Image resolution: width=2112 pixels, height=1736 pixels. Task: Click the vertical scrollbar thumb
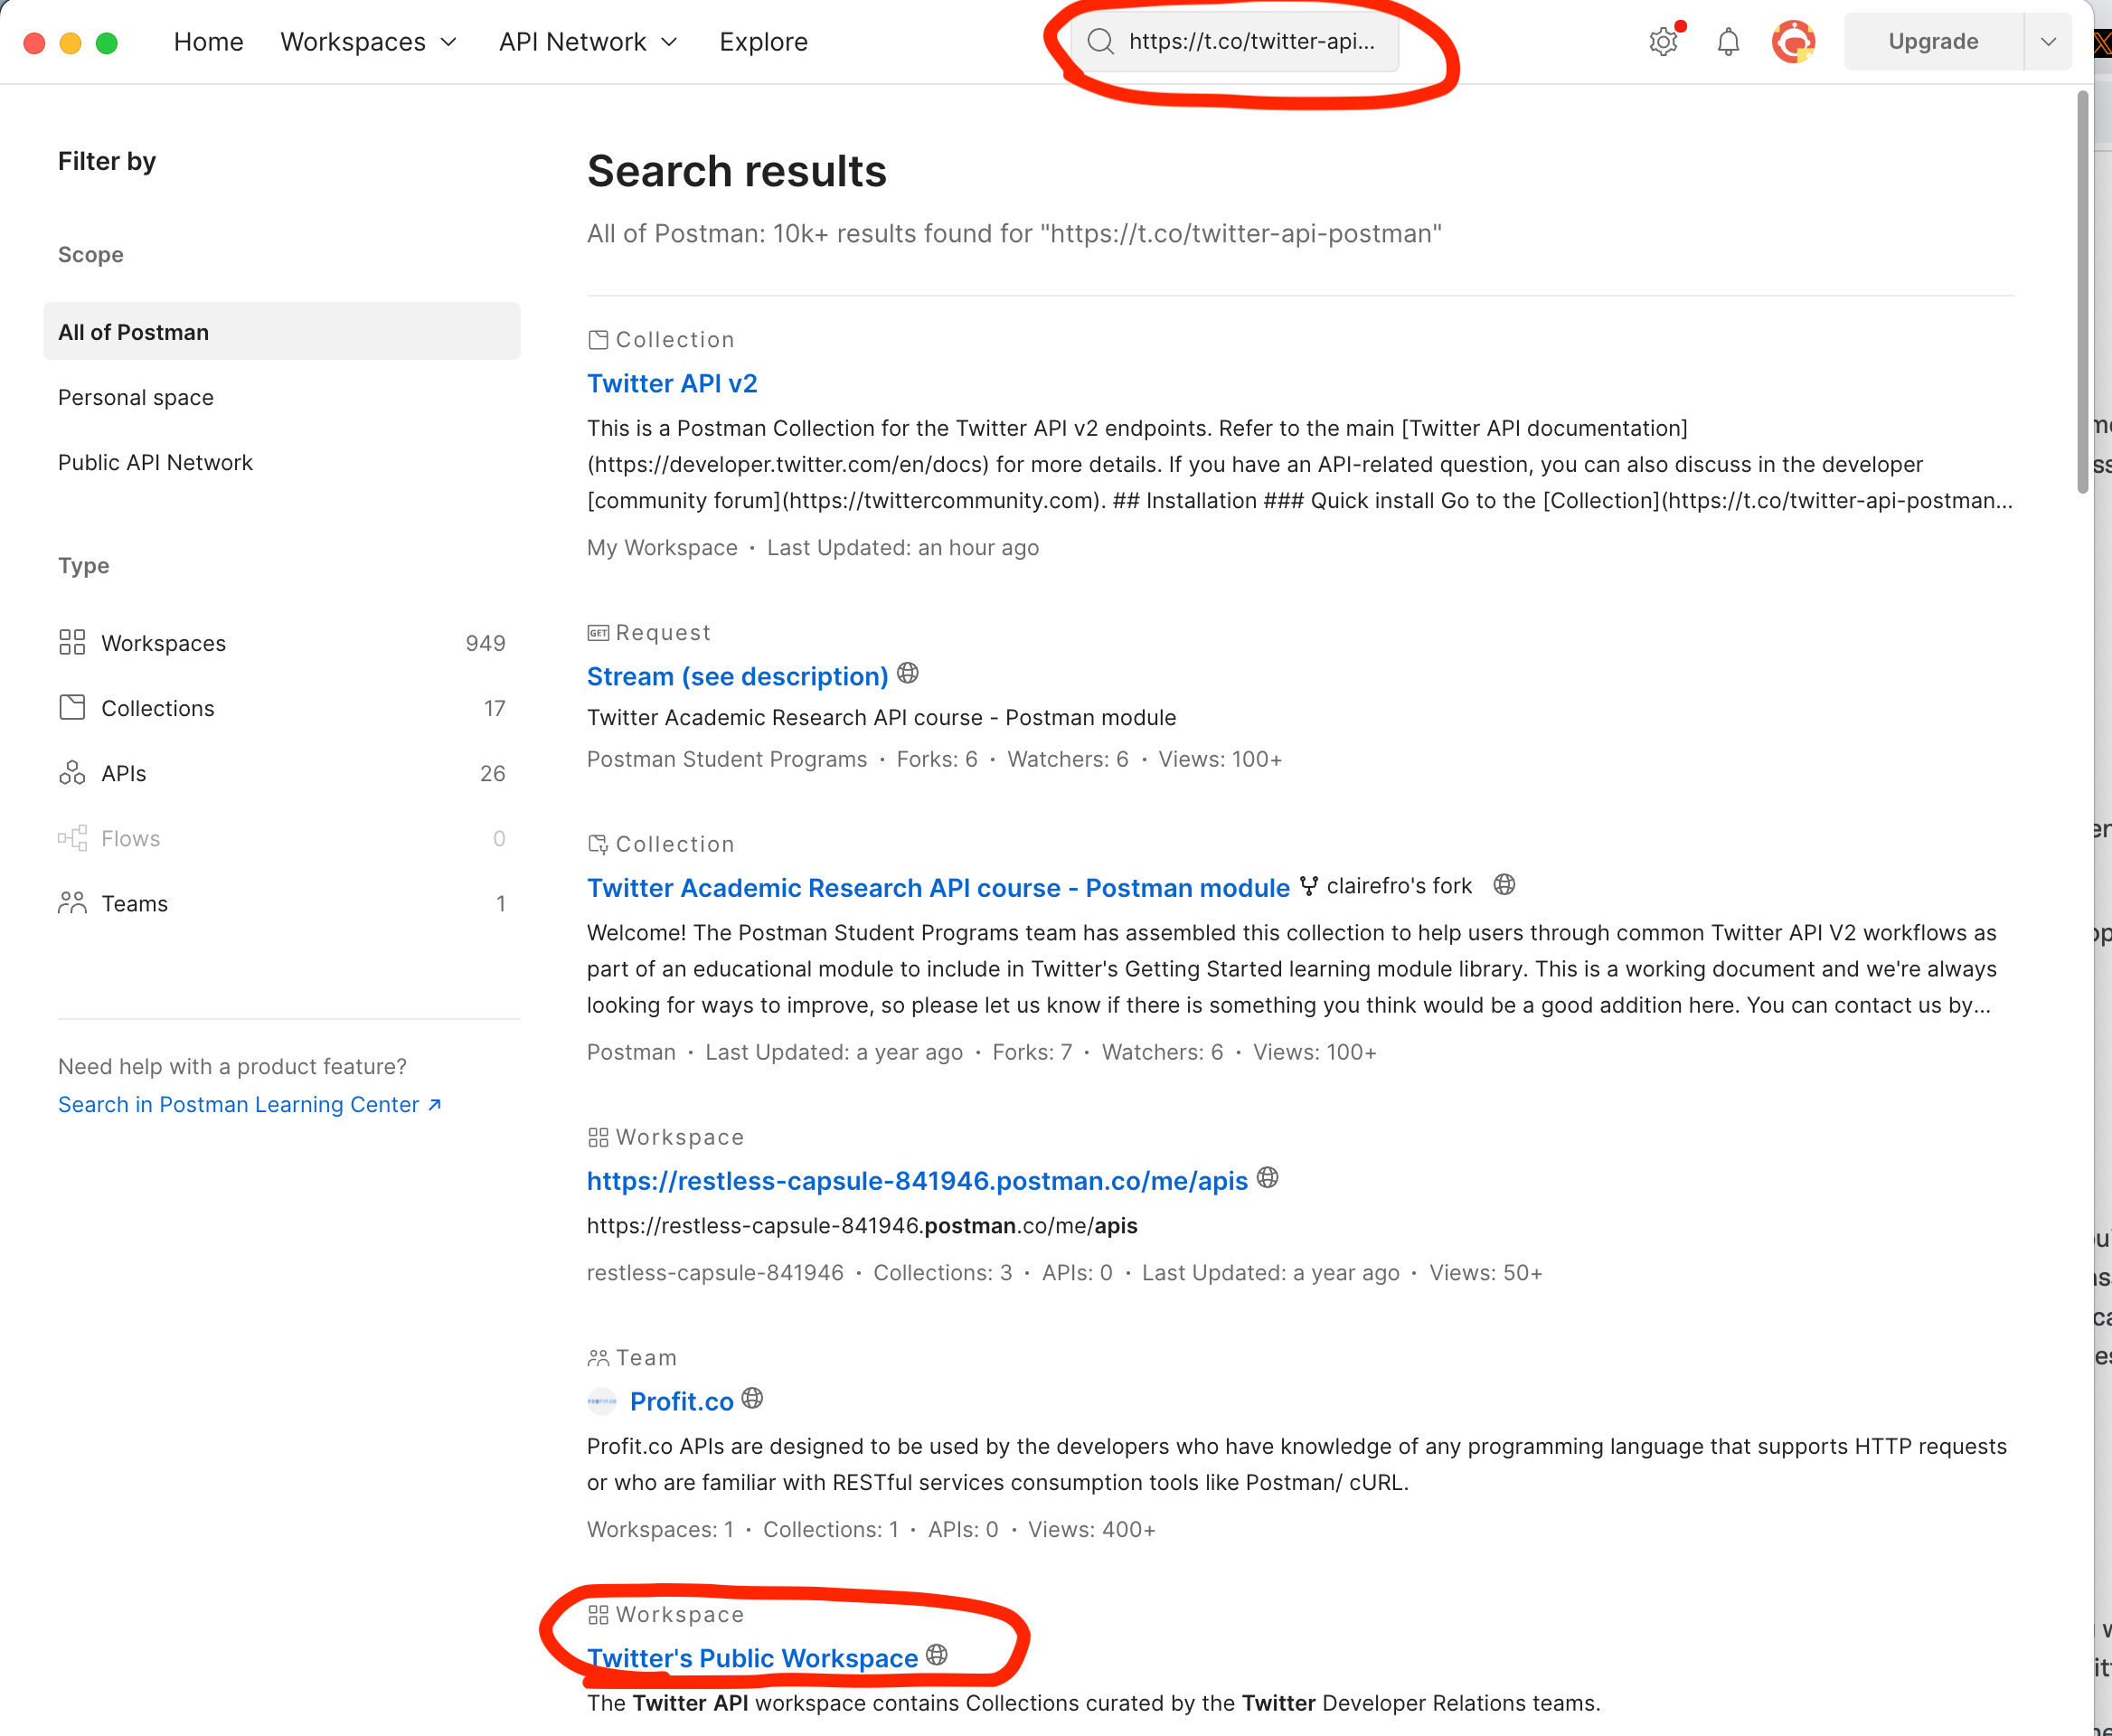(x=2082, y=292)
